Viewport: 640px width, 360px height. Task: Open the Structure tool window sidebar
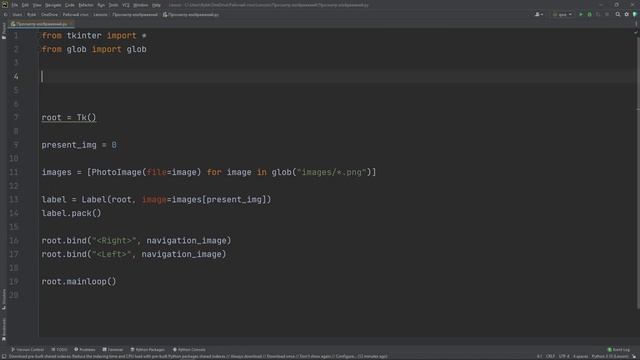[4, 299]
